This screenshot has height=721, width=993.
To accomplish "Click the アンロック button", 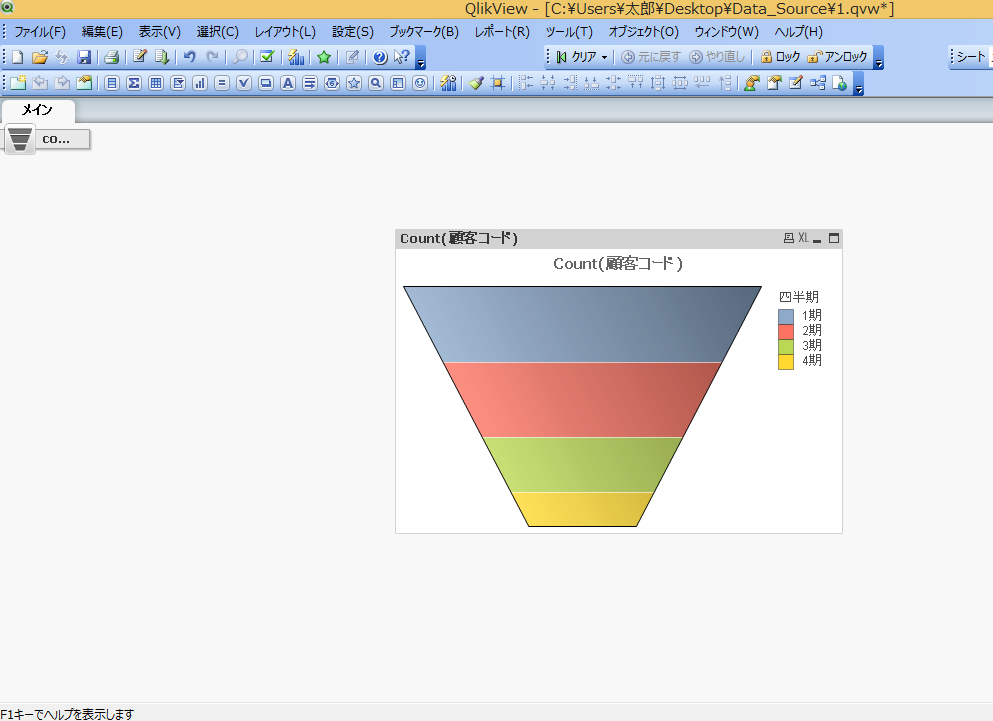I will coord(837,57).
